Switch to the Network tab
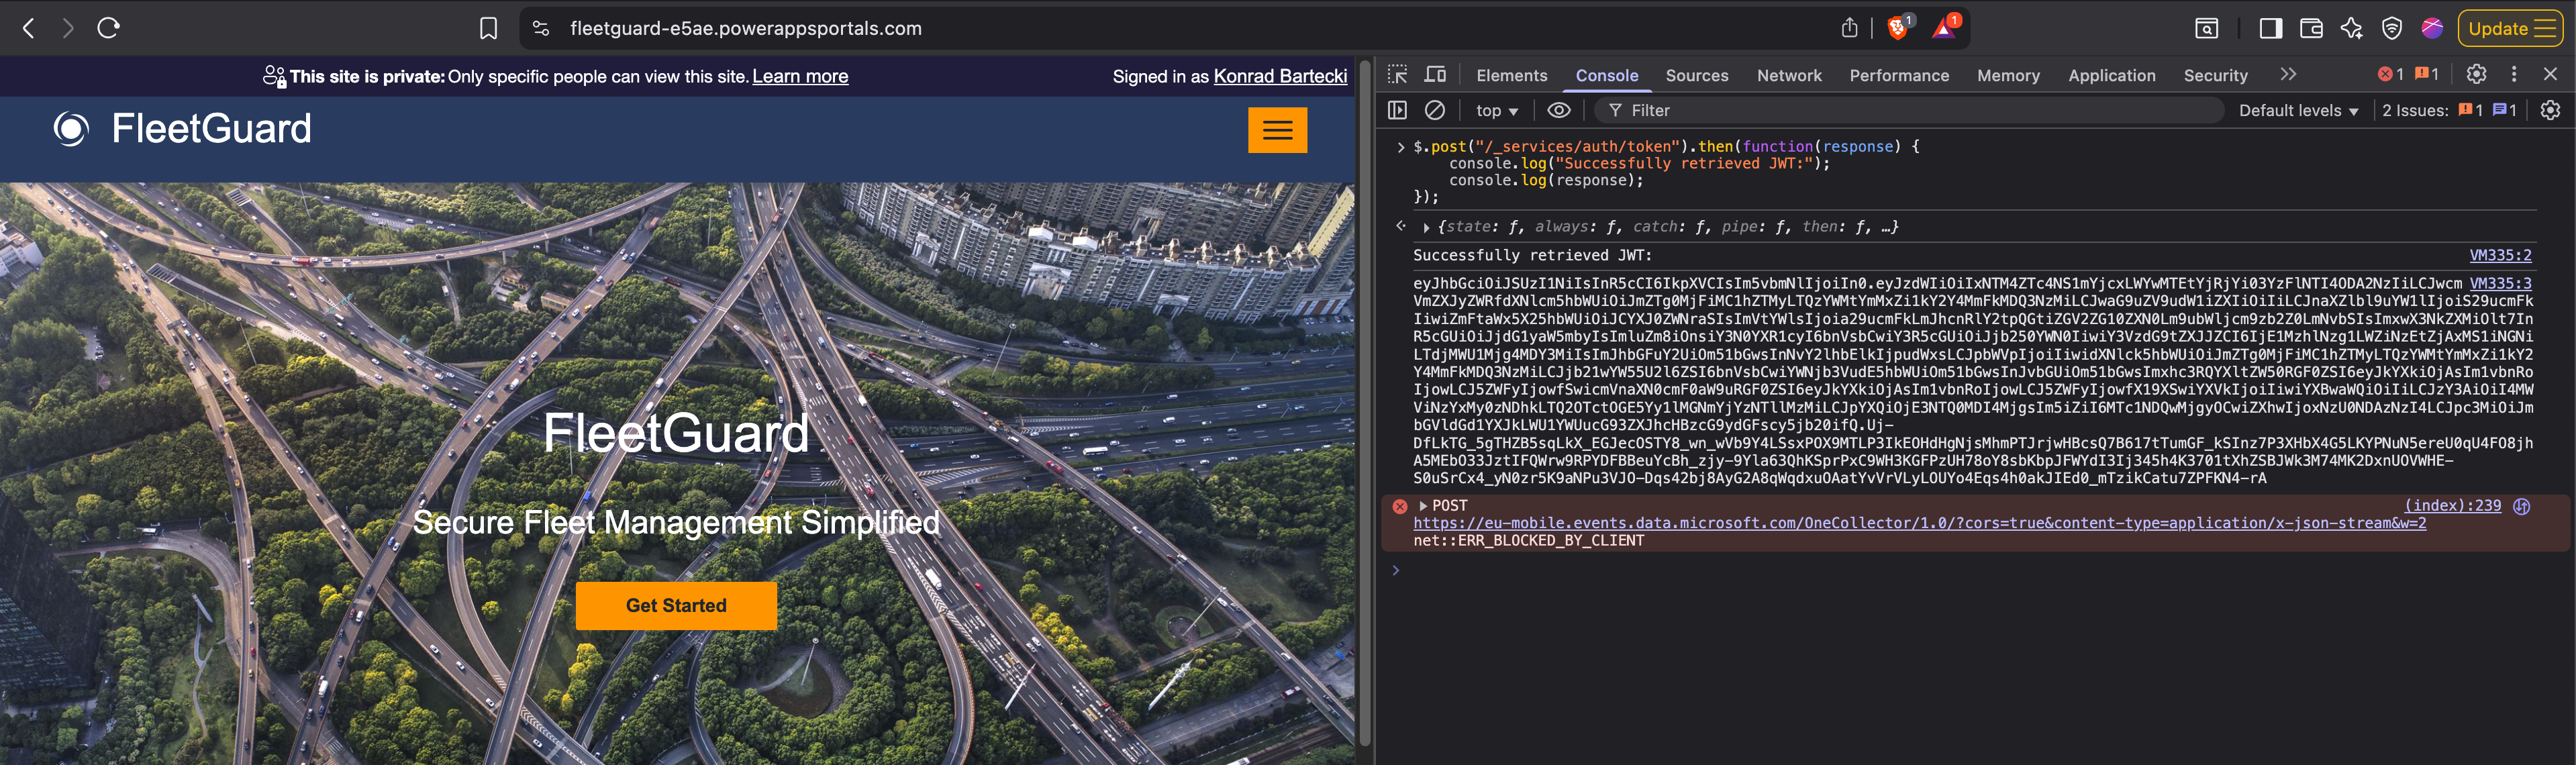 (1789, 75)
